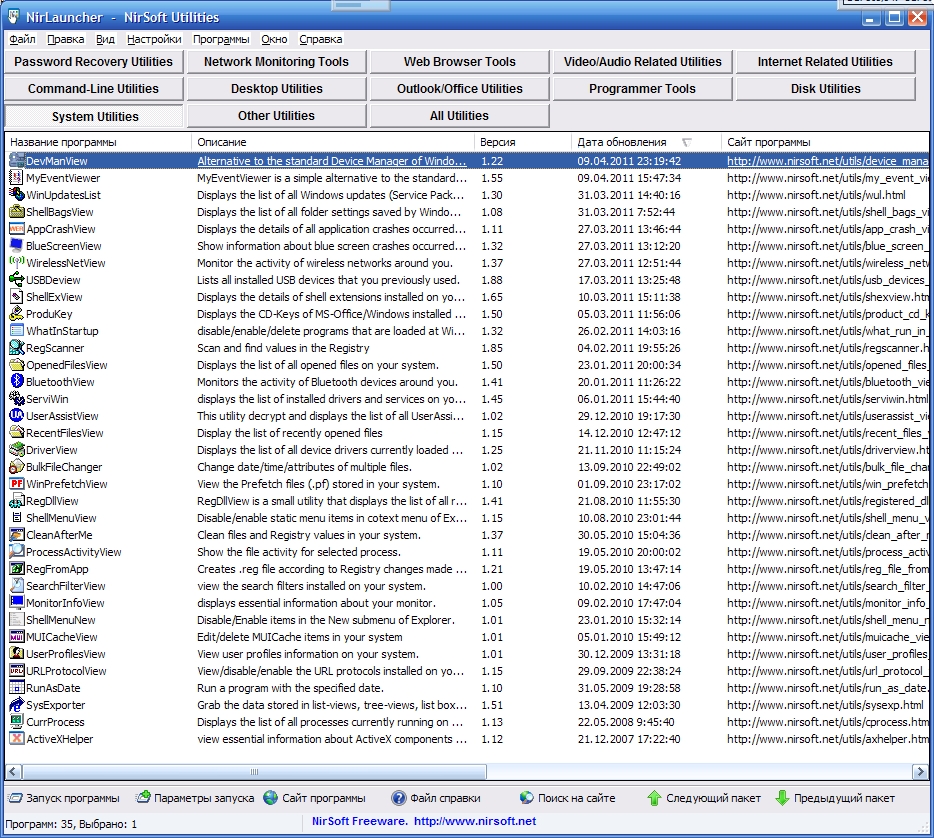Image resolution: width=934 pixels, height=838 pixels.
Task: Sort by Дата обновления column header
Action: tap(646, 142)
